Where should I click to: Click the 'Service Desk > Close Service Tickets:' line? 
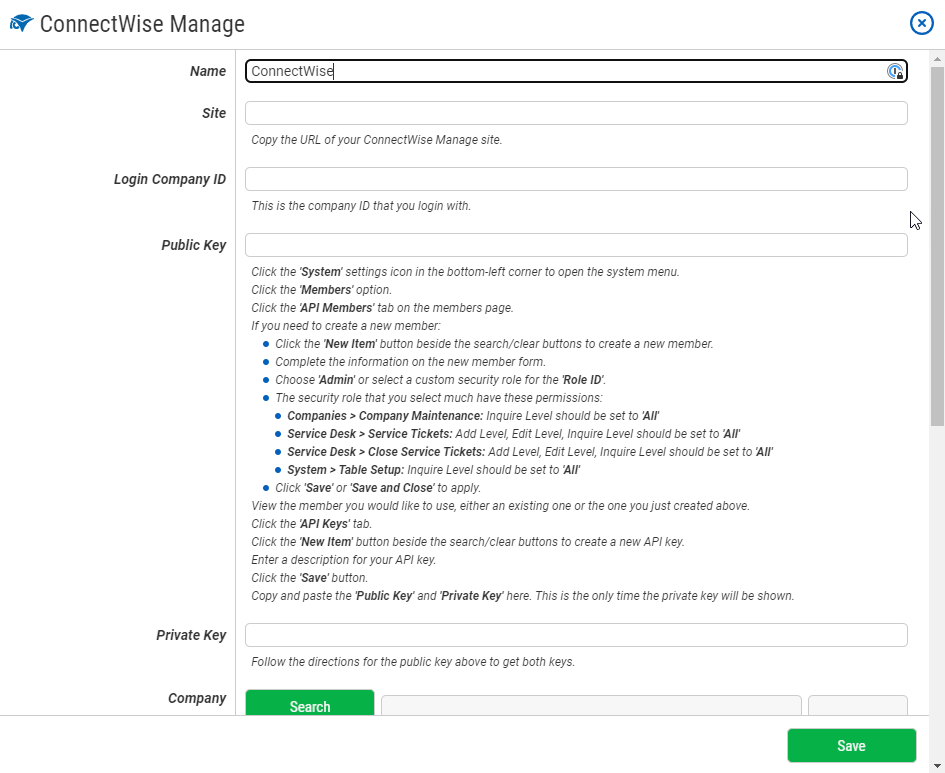point(530,452)
